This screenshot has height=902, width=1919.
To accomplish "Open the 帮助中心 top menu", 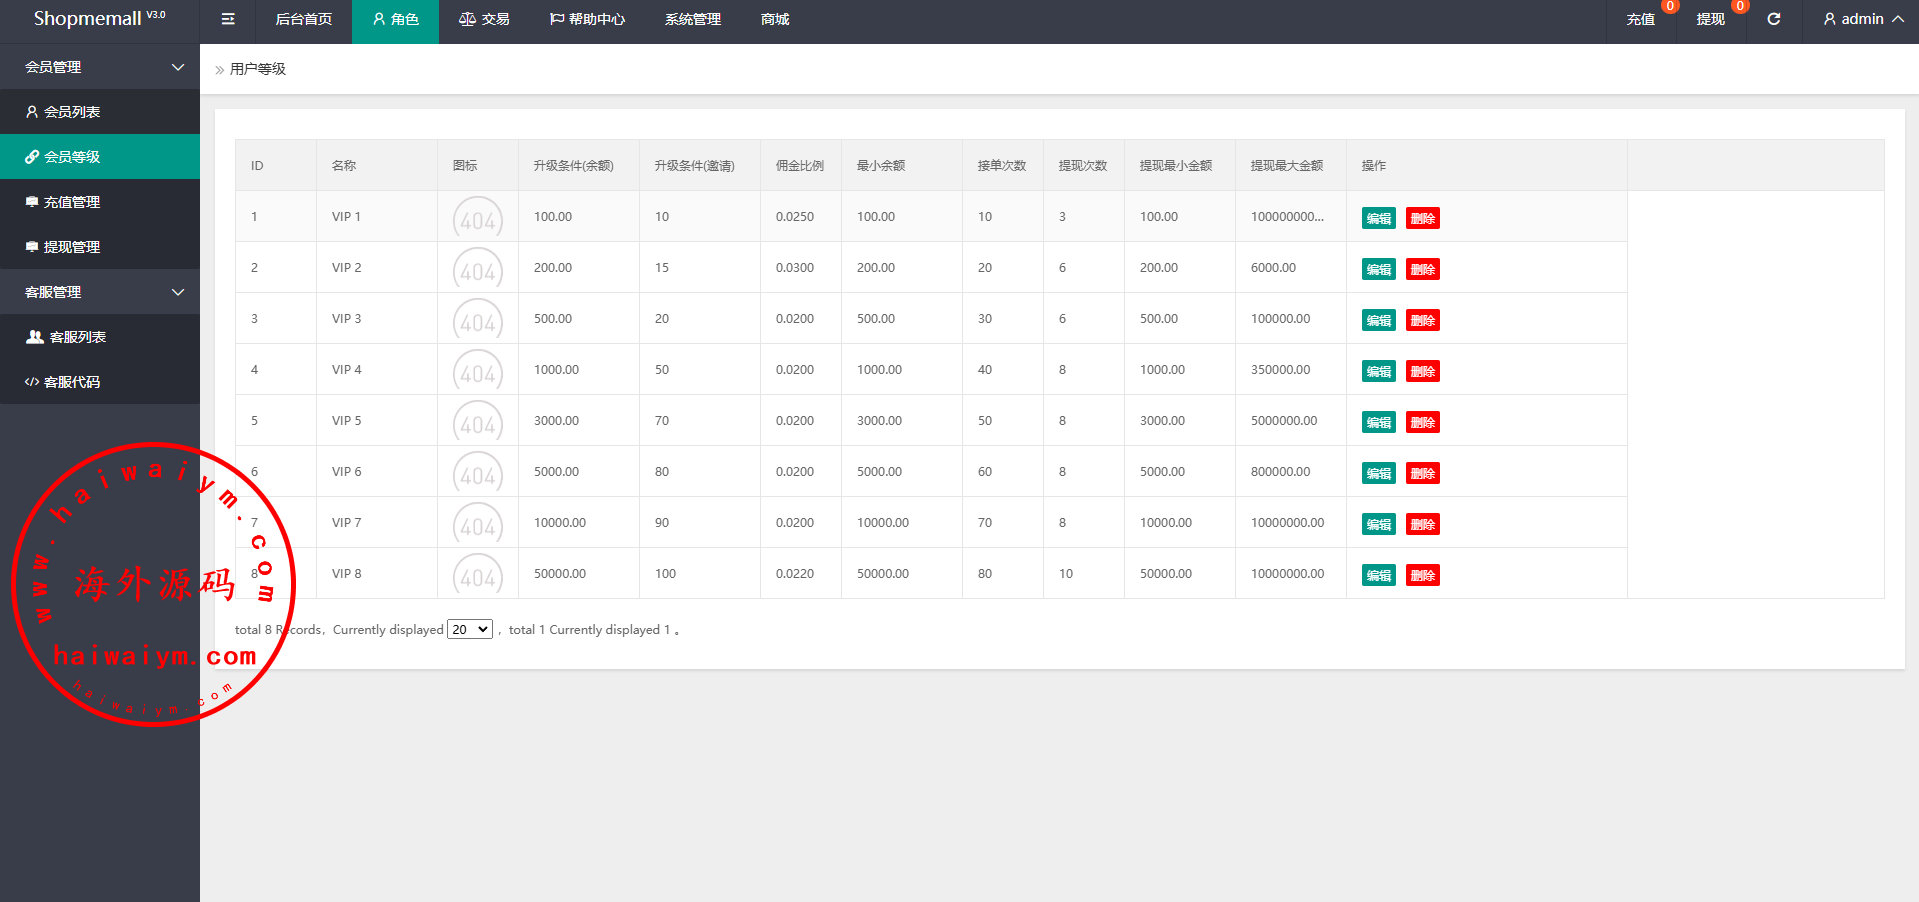I will (x=587, y=19).
